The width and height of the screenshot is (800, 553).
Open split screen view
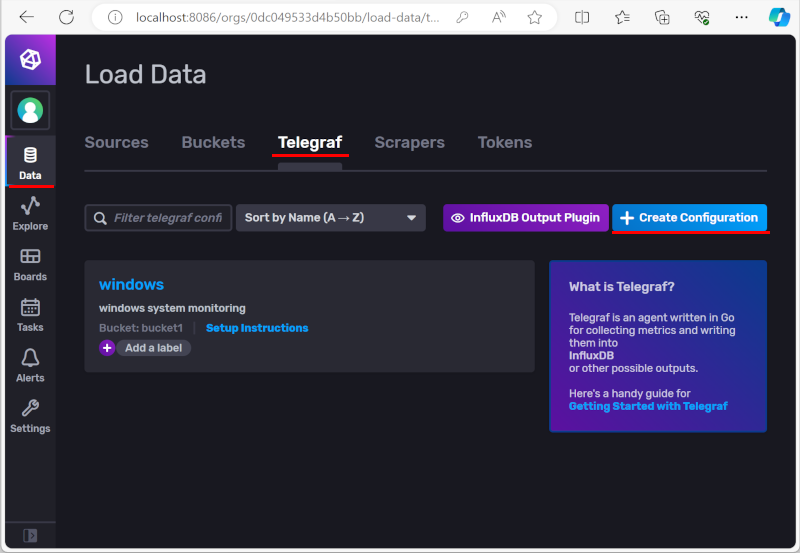(582, 17)
